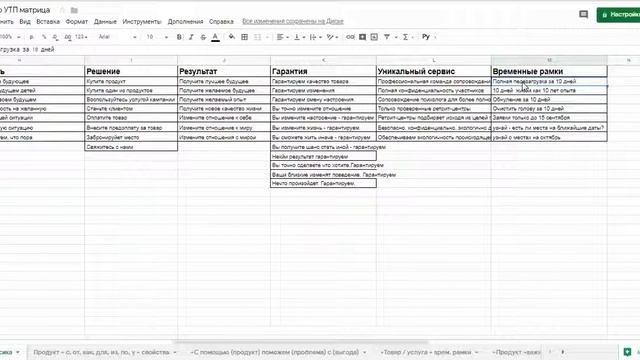Click the text wrapping icon
The image size is (640, 360).
pyautogui.click(x=313, y=37)
